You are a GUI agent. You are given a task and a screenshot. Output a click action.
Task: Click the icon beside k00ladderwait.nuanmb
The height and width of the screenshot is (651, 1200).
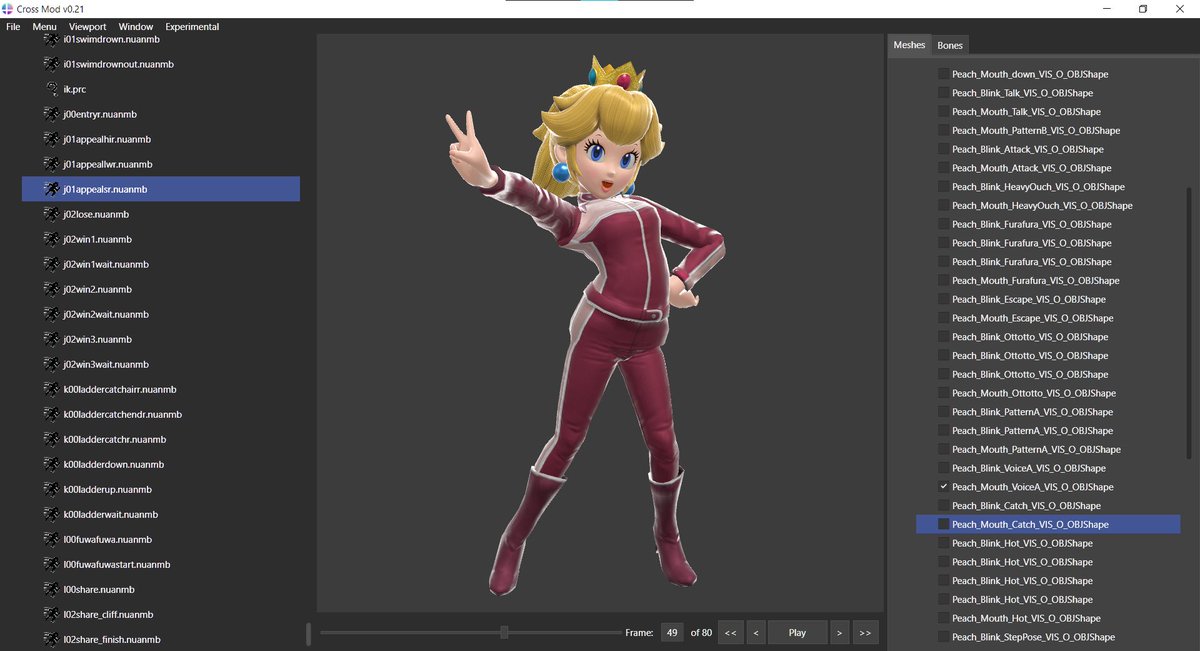51,514
